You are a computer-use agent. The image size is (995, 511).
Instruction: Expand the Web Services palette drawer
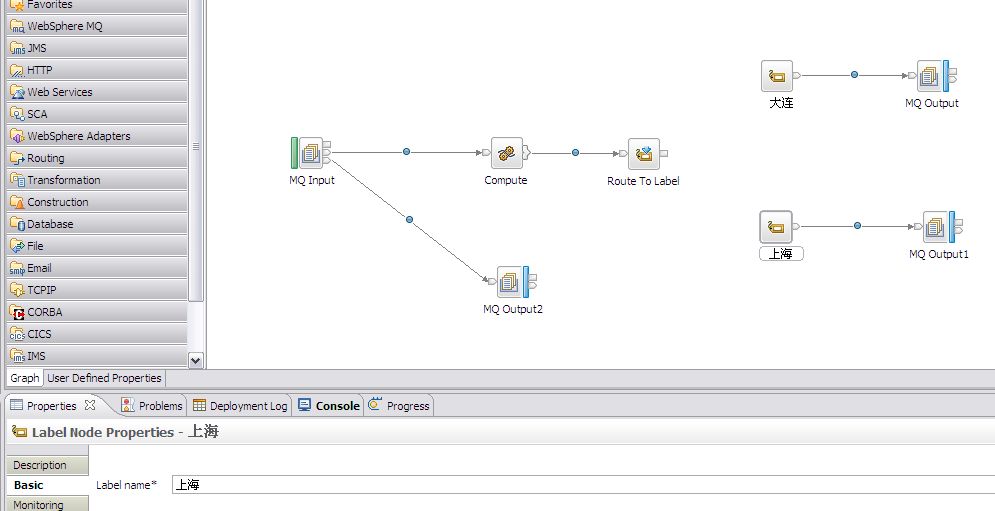(x=96, y=92)
